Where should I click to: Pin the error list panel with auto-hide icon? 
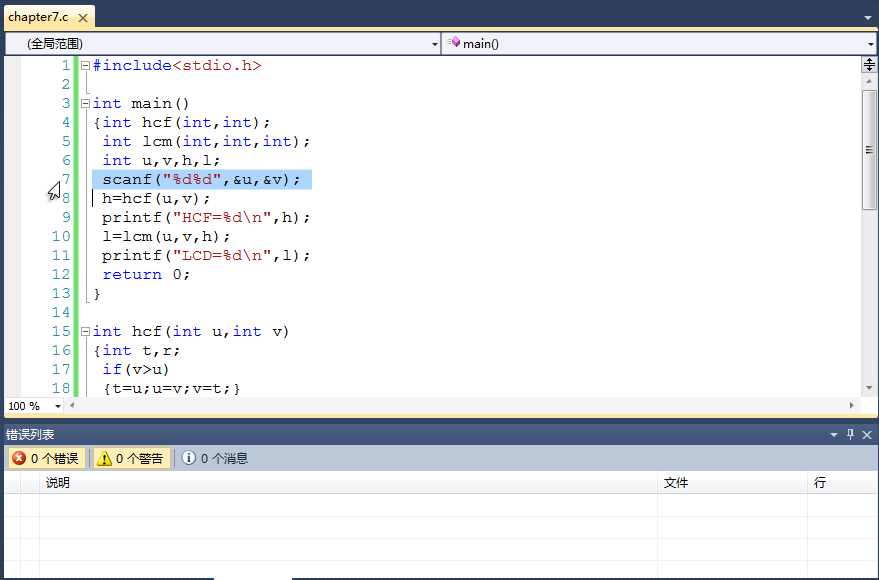(x=850, y=435)
